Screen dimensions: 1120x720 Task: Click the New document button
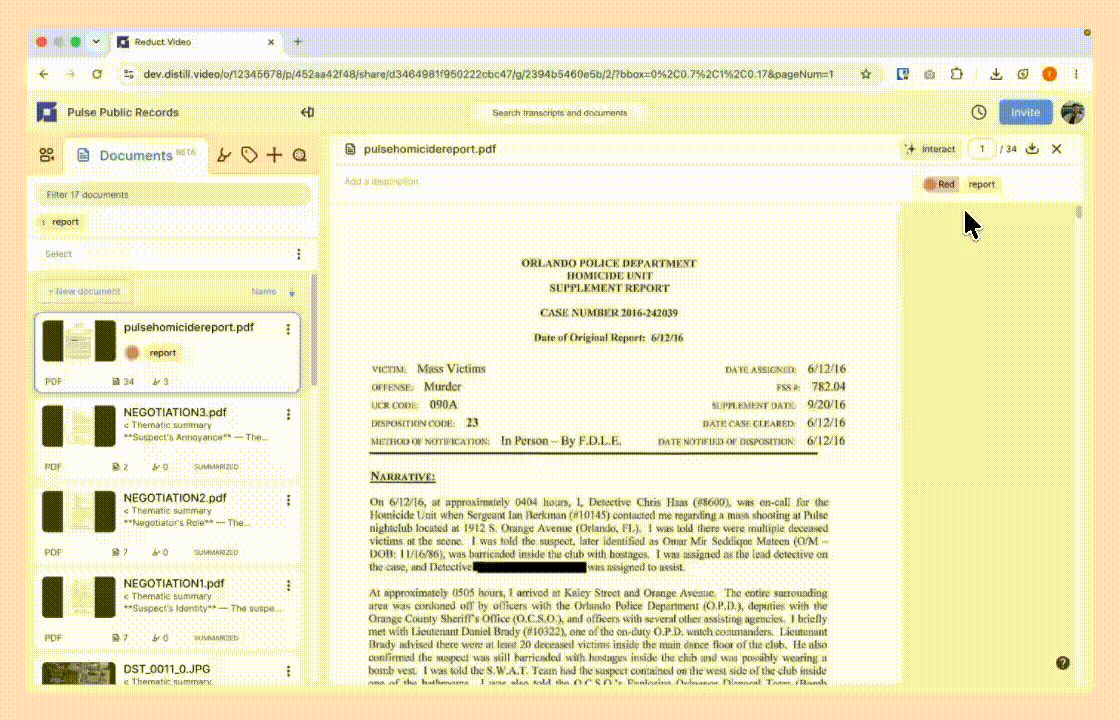click(84, 291)
